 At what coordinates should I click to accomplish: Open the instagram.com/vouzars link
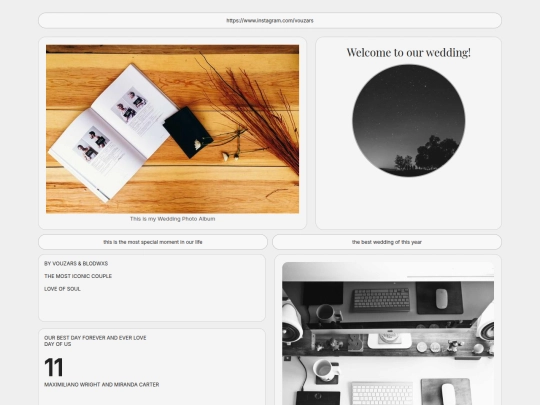pos(270,21)
